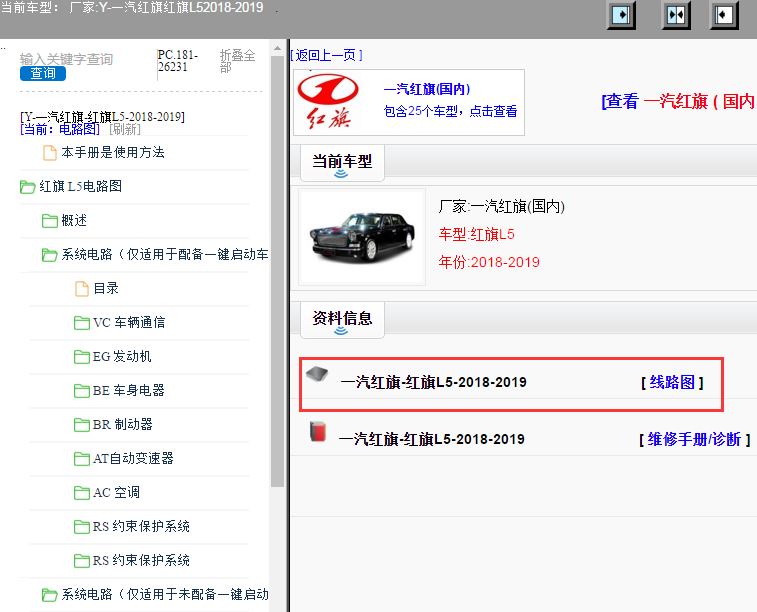The height and width of the screenshot is (612, 757).
Task: Click the 车型:红旗L5 text
Action: pyautogui.click(x=477, y=235)
